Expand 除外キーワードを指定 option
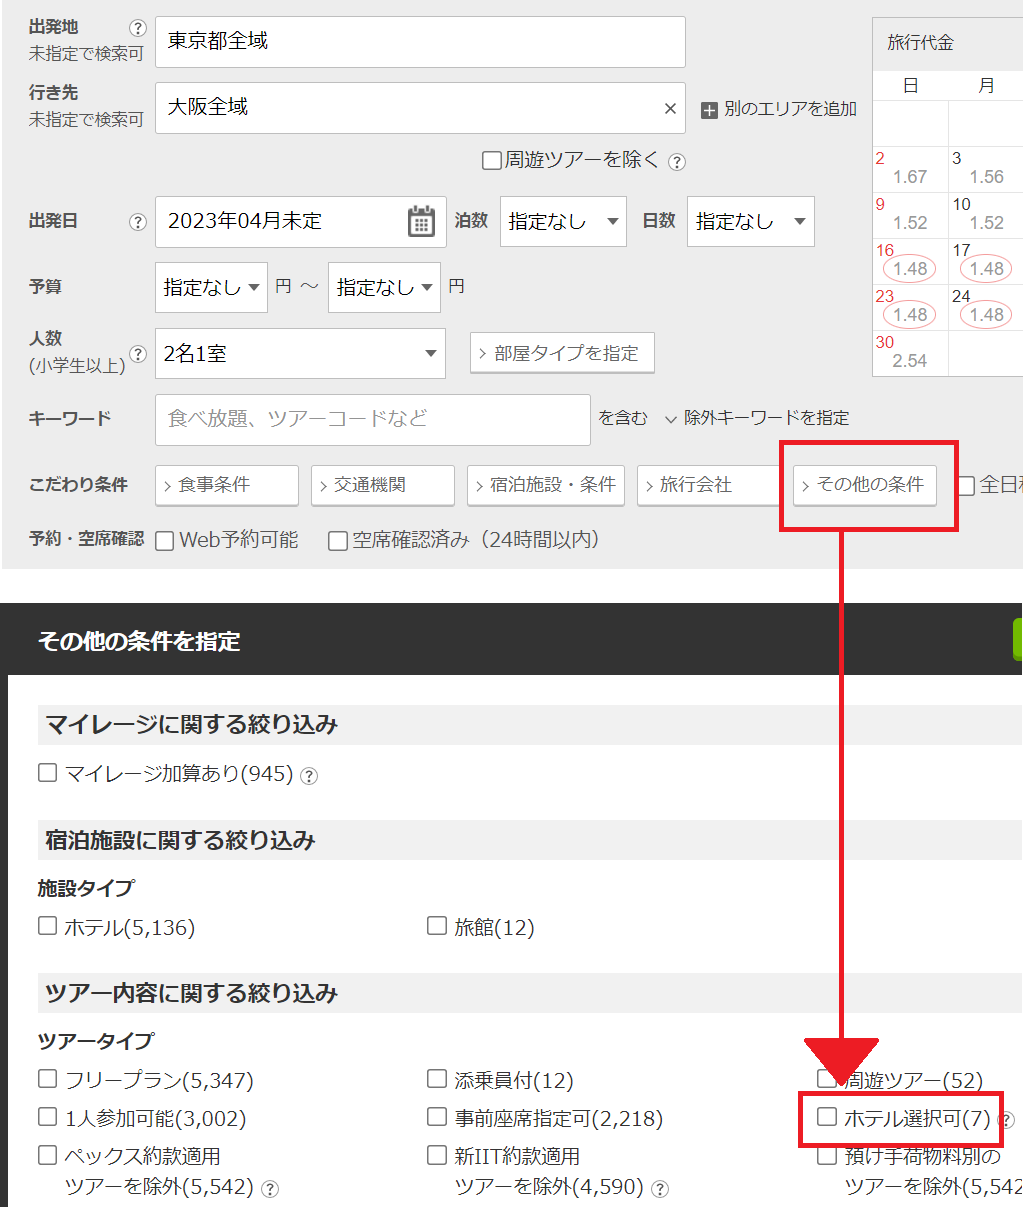 tap(757, 418)
